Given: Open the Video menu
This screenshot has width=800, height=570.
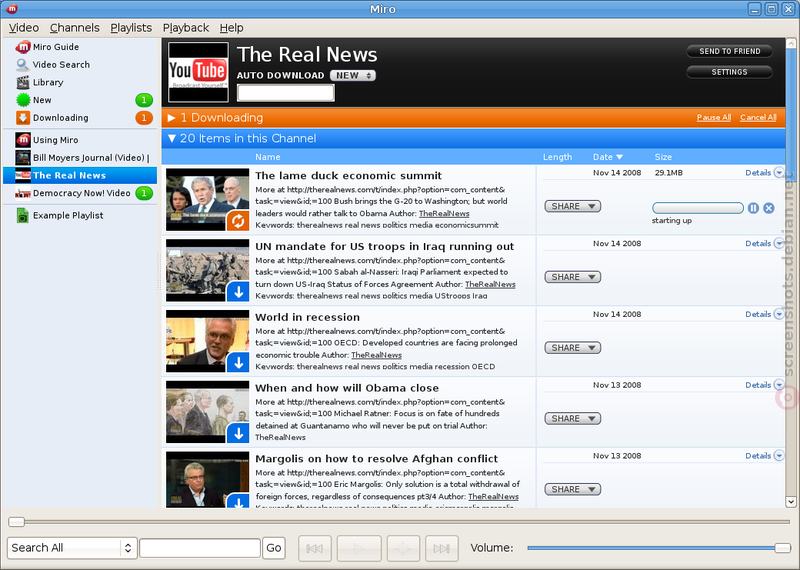Looking at the screenshot, I should pos(23,28).
